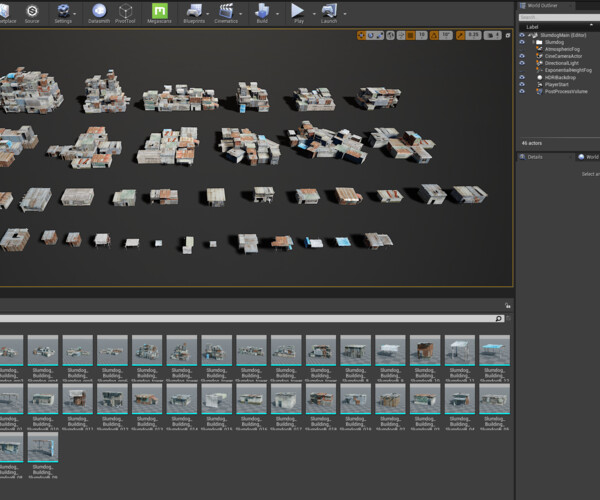Open the rotation snap 10° dropdown
This screenshot has width=600, height=500.
click(x=446, y=36)
